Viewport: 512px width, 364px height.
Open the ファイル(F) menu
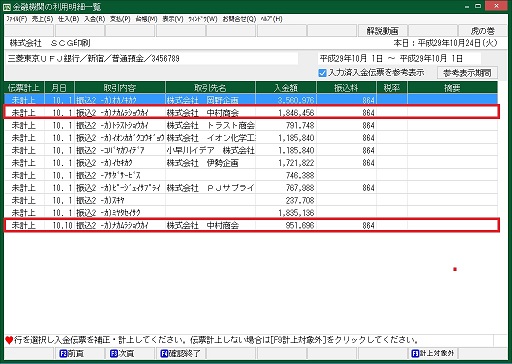pyautogui.click(x=16, y=19)
